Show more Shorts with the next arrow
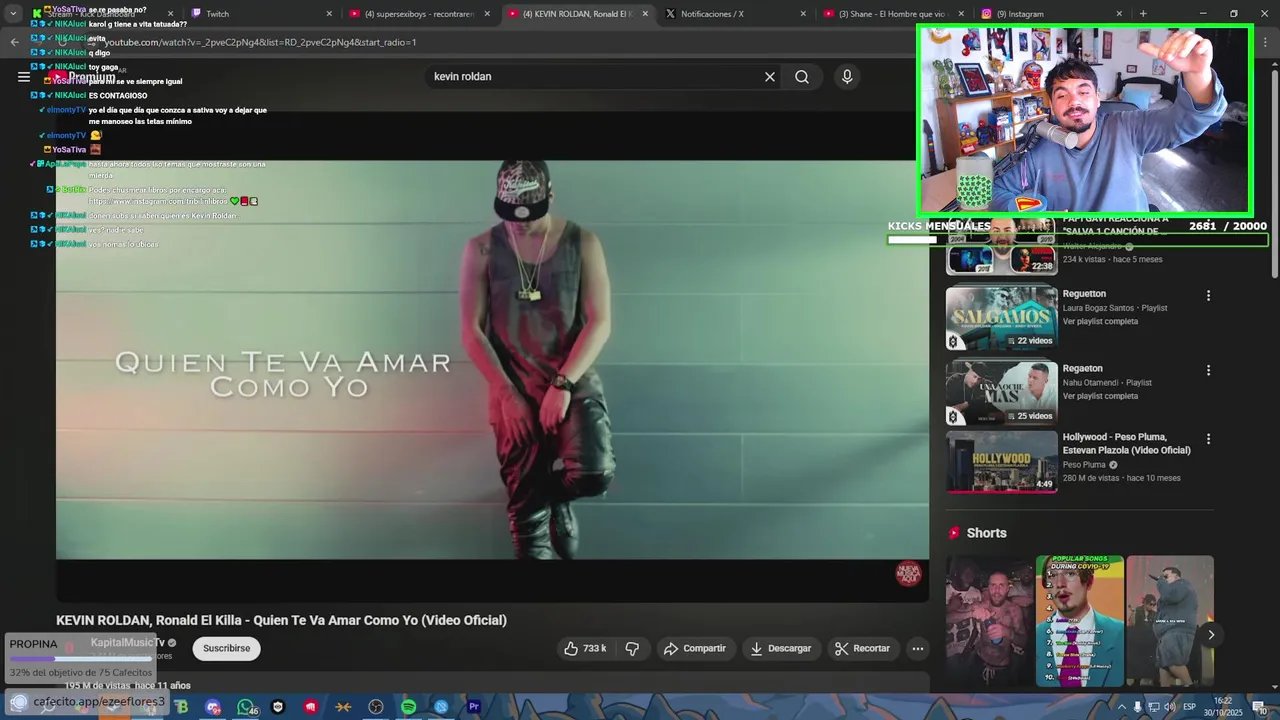Viewport: 1280px width, 720px height. (1211, 635)
